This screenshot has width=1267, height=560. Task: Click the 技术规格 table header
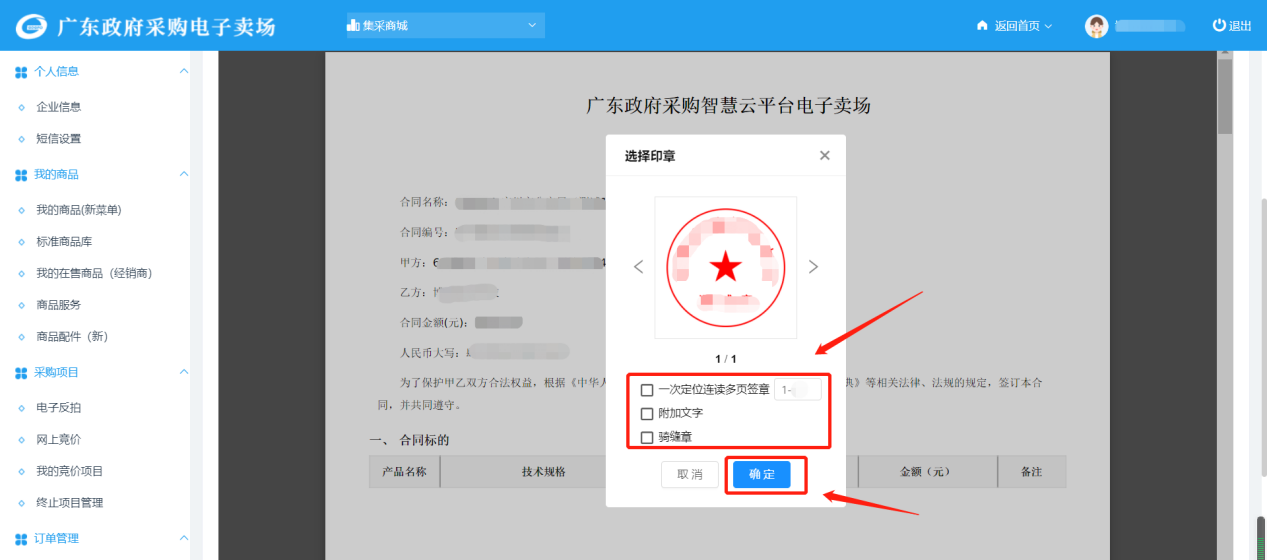click(x=544, y=472)
